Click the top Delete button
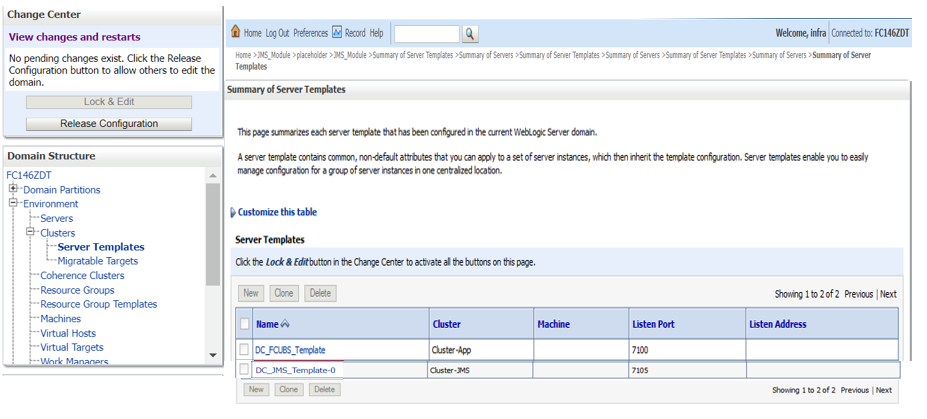The width and height of the screenshot is (927, 419). 320,293
